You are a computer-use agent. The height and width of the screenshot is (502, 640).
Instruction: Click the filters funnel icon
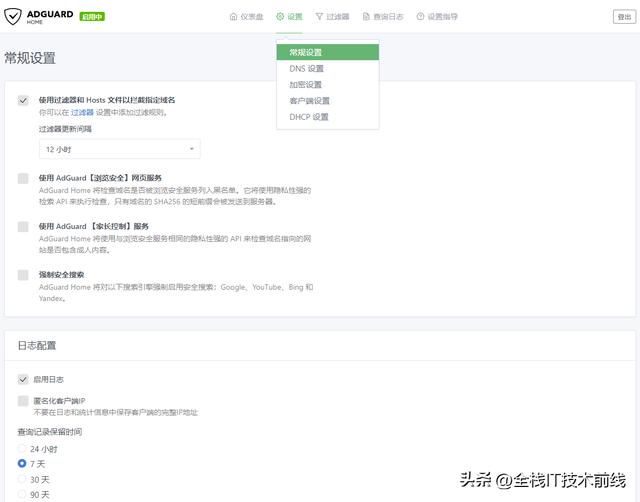(319, 17)
